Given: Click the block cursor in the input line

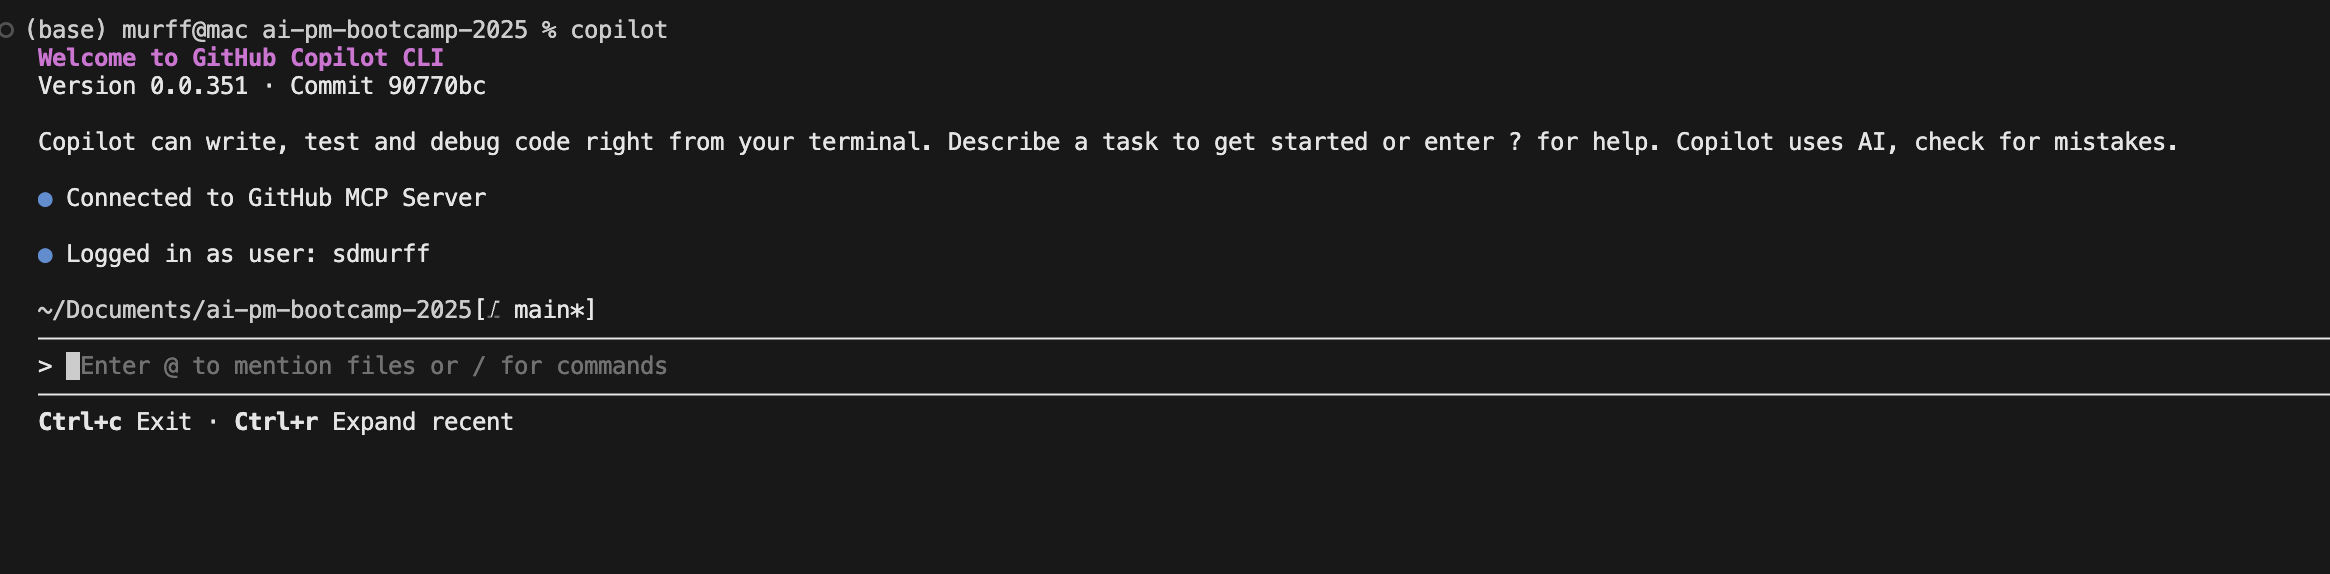Looking at the screenshot, I should pyautogui.click(x=73, y=366).
